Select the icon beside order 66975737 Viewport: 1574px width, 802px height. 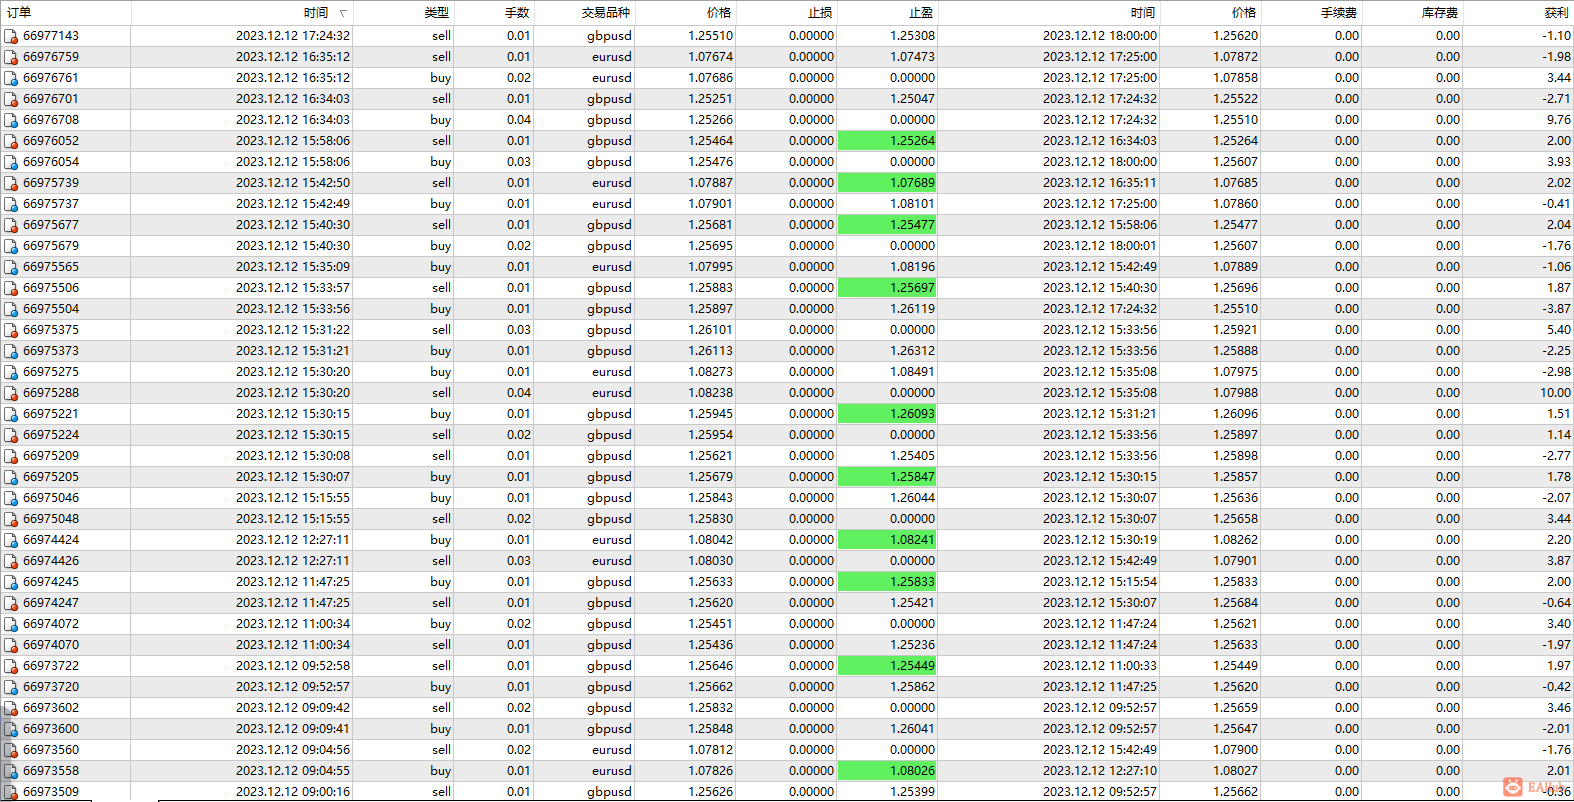11,204
